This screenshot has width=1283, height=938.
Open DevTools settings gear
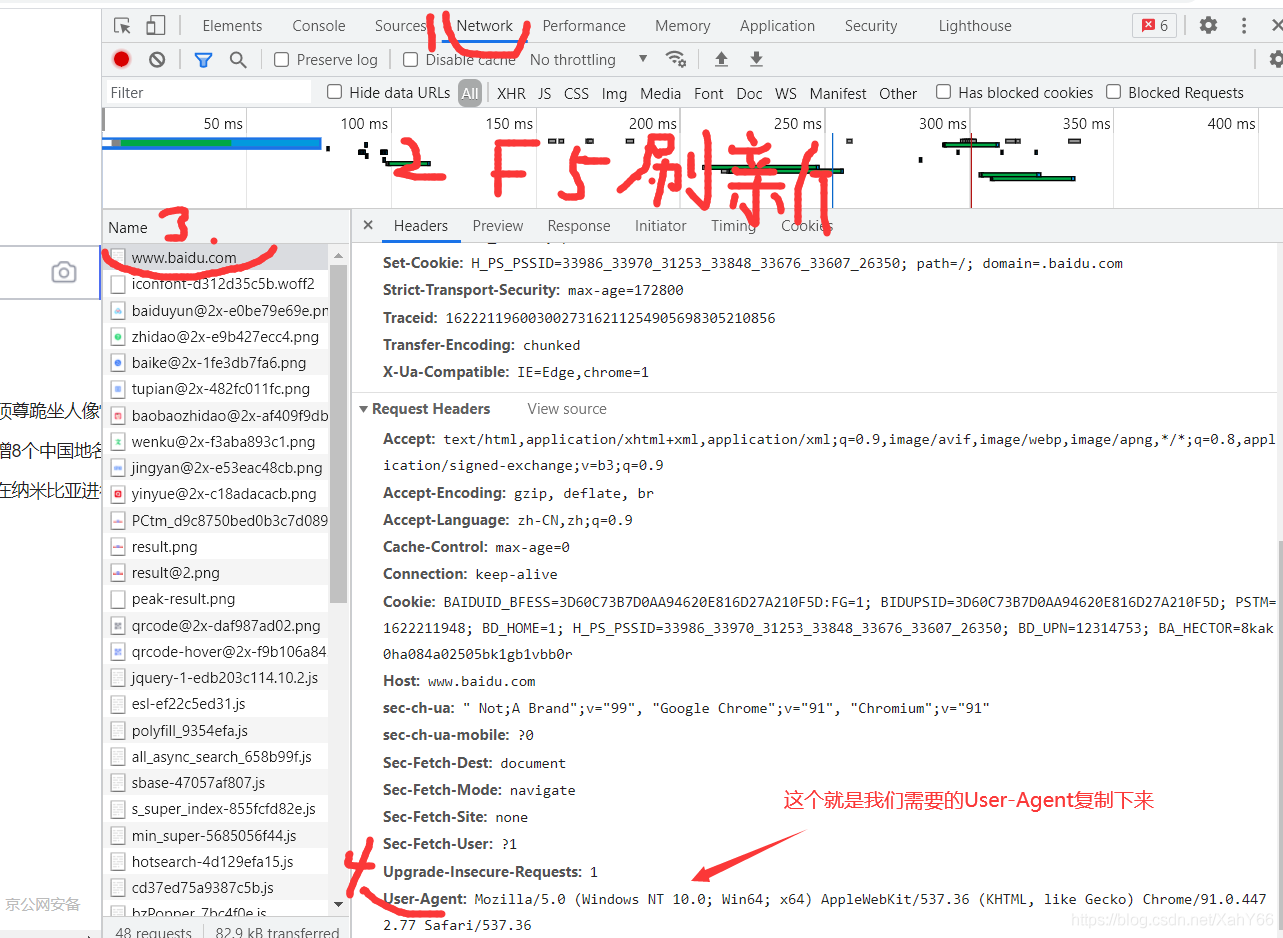click(1208, 26)
